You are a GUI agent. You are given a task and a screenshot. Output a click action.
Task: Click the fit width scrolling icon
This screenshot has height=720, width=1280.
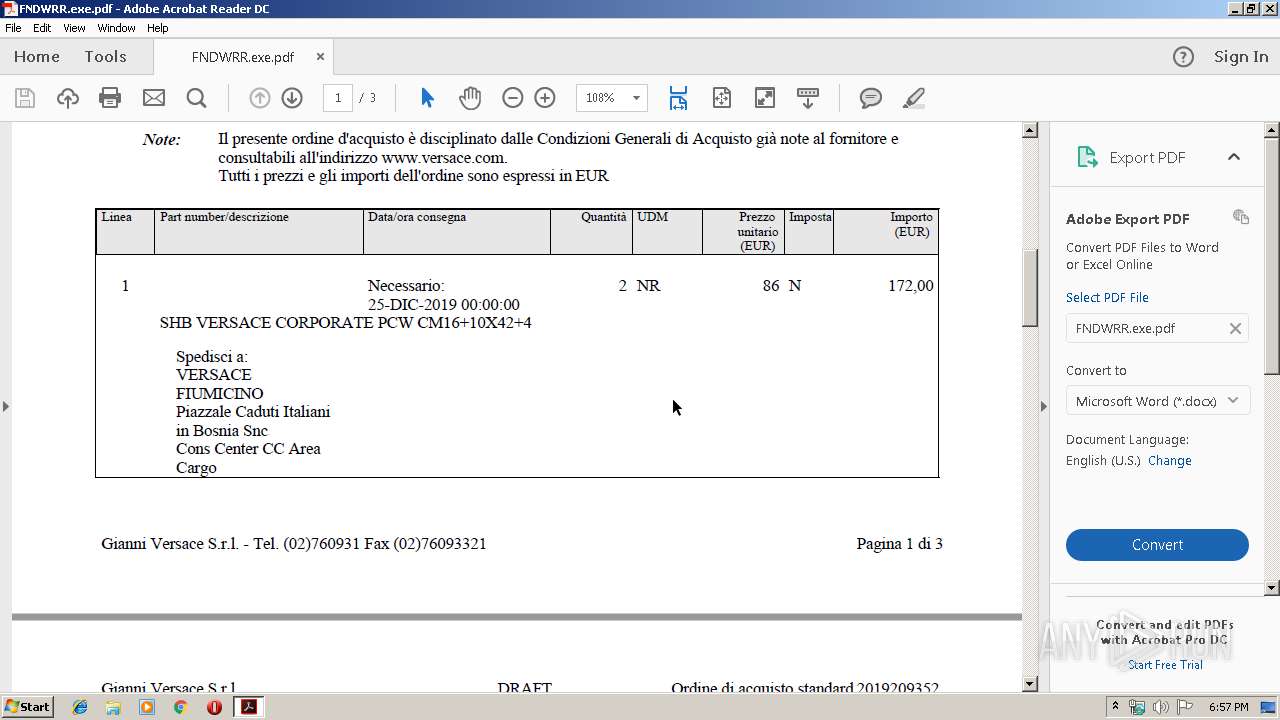tap(678, 98)
